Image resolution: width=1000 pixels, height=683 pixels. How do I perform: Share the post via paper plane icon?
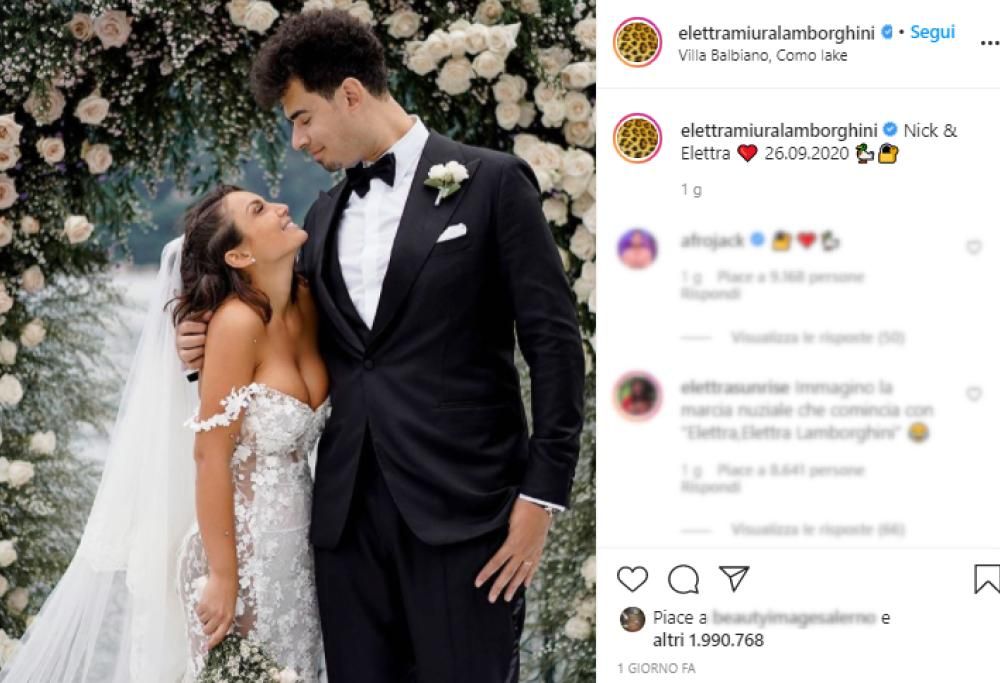coord(733,578)
